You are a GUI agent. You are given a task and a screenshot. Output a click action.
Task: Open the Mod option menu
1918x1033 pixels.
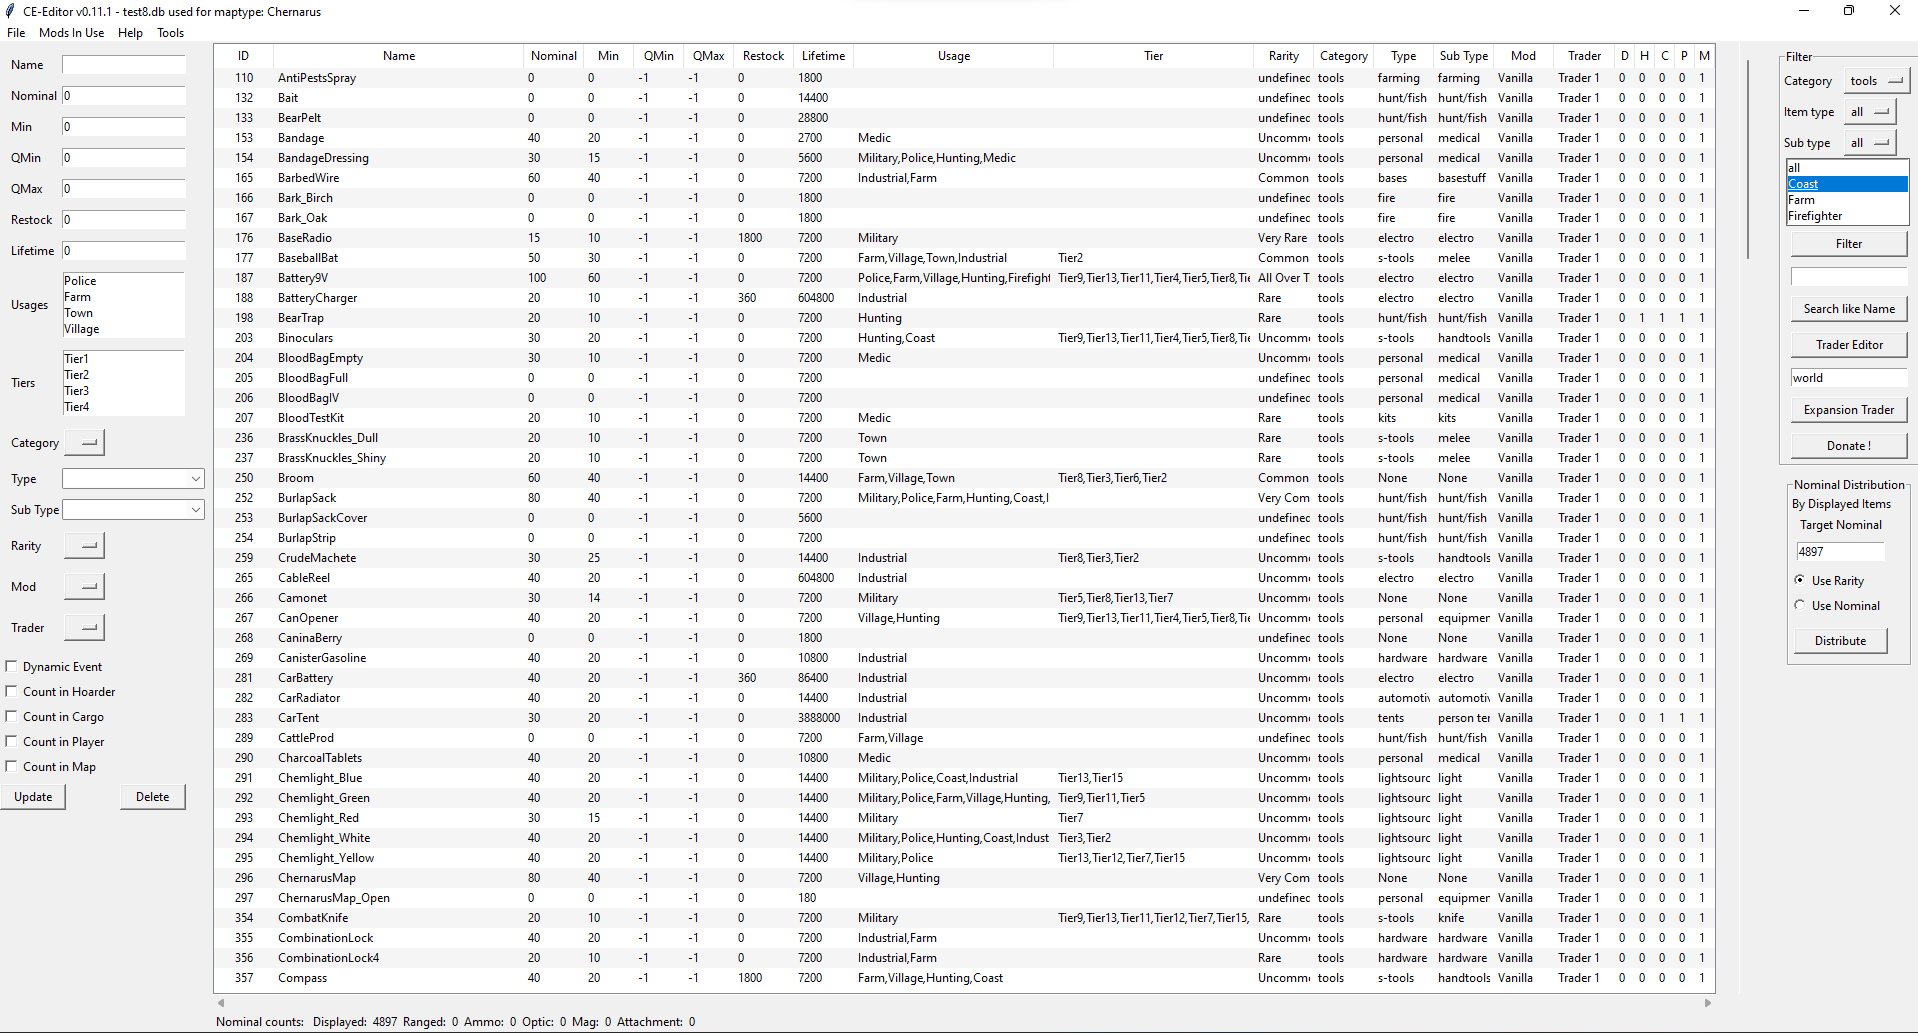click(x=84, y=586)
